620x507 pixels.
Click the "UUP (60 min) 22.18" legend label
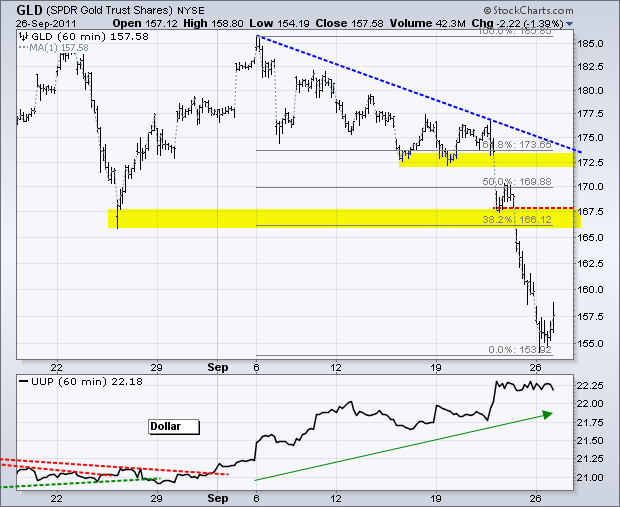pos(87,382)
